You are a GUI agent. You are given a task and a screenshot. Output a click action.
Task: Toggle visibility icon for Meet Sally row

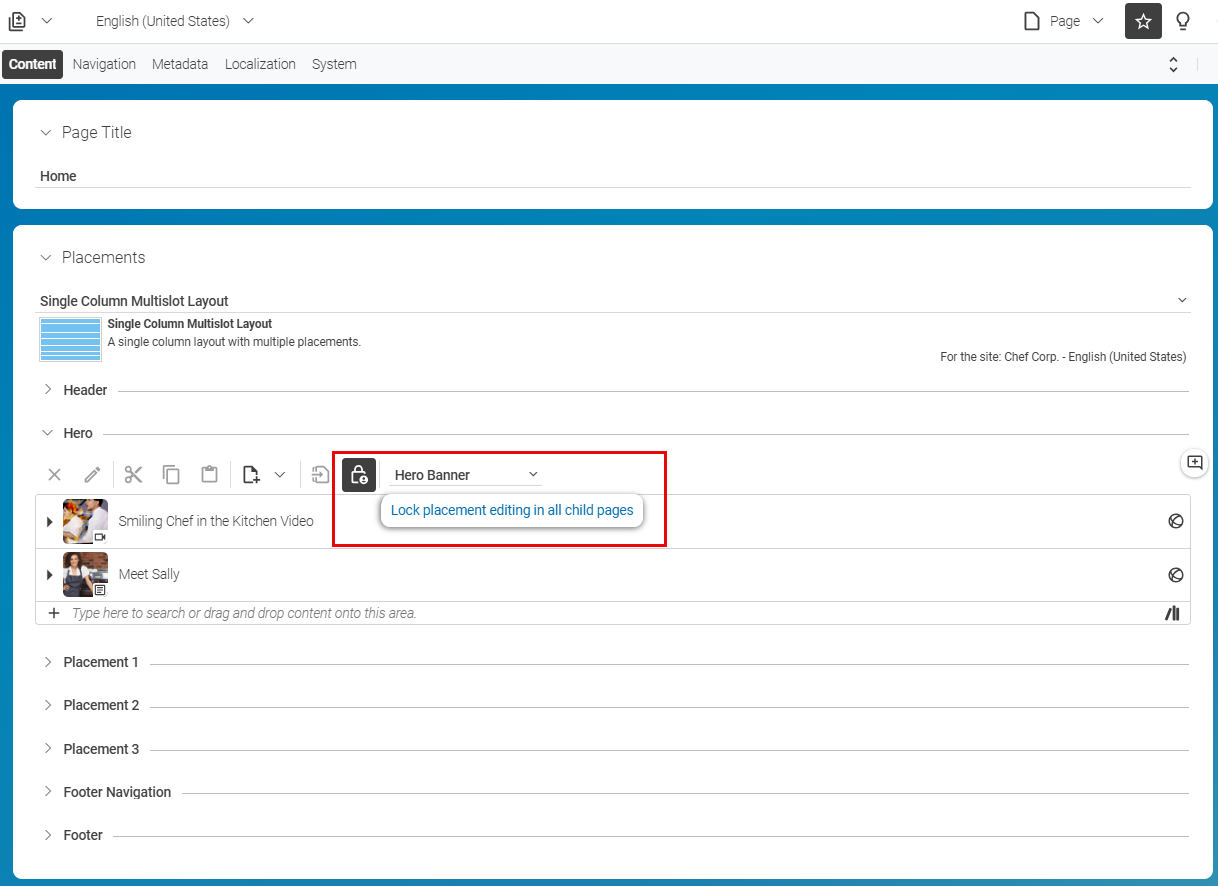tap(1176, 574)
